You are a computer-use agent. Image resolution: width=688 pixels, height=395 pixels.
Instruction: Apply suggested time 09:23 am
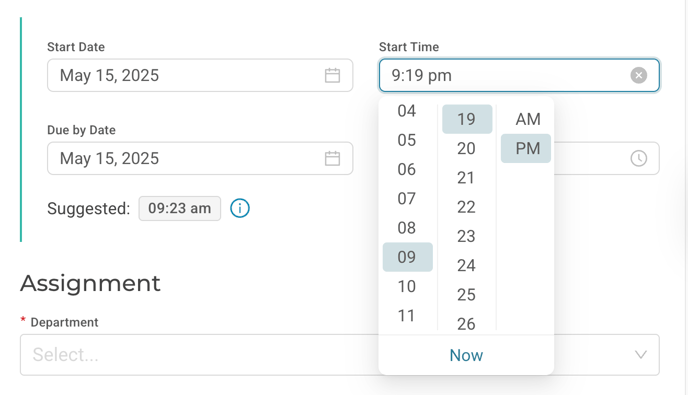(180, 208)
